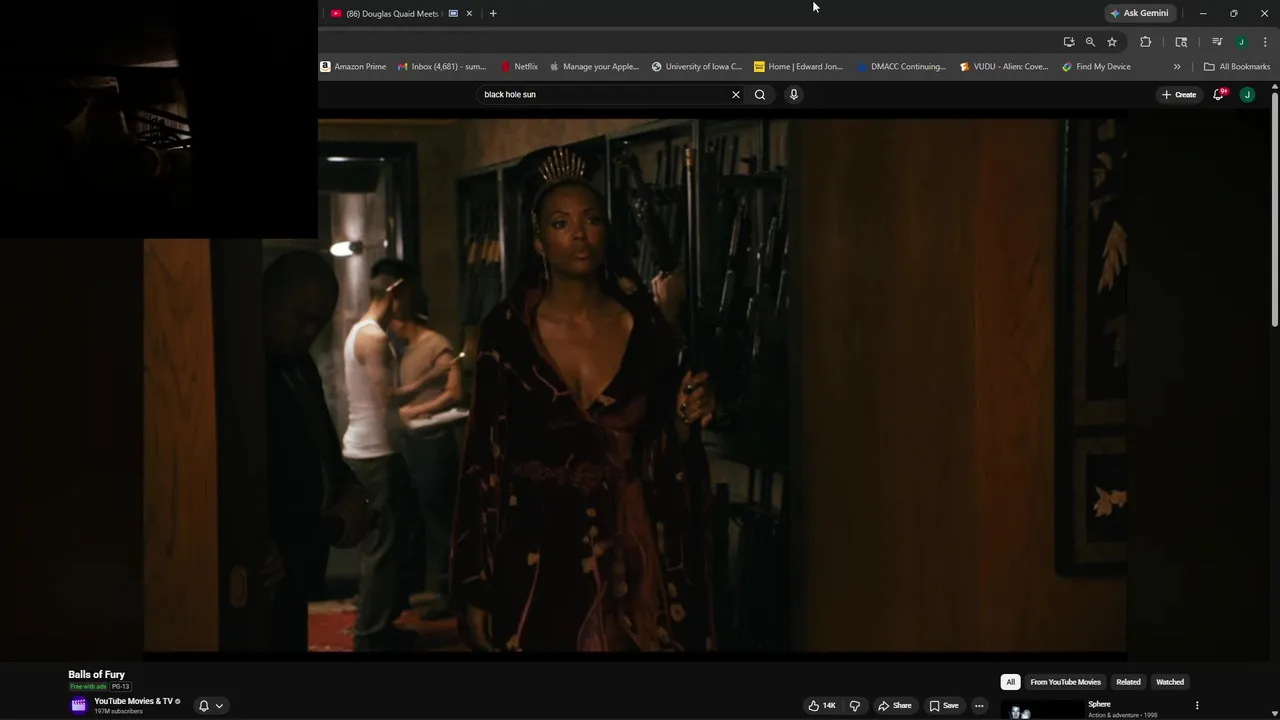Click the YouTube search magnifier button
Image resolution: width=1280 pixels, height=720 pixels.
[760, 95]
